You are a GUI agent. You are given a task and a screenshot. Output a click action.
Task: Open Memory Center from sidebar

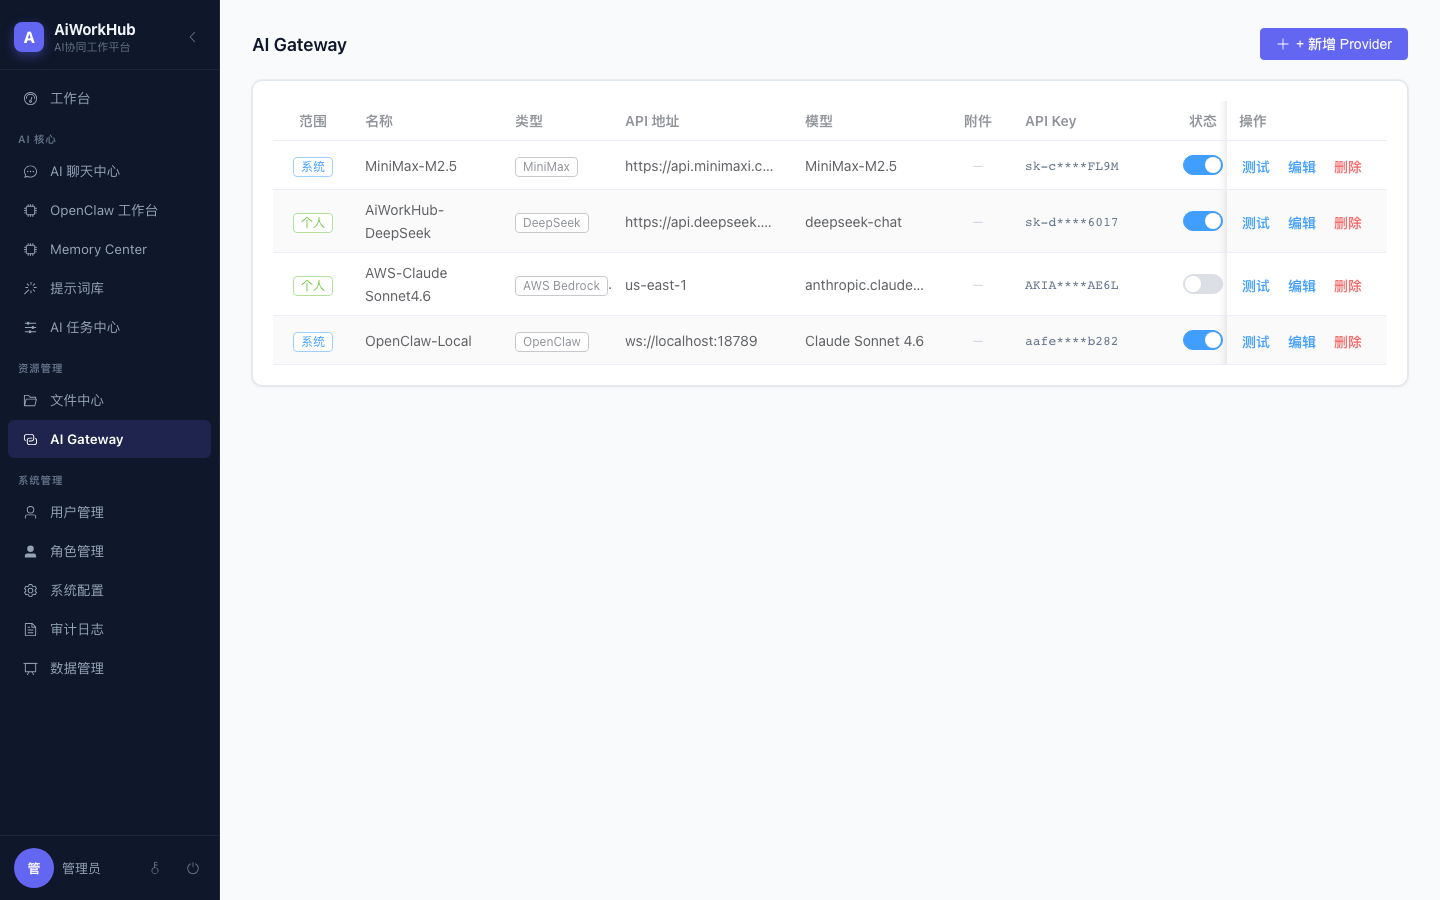[x=110, y=249]
